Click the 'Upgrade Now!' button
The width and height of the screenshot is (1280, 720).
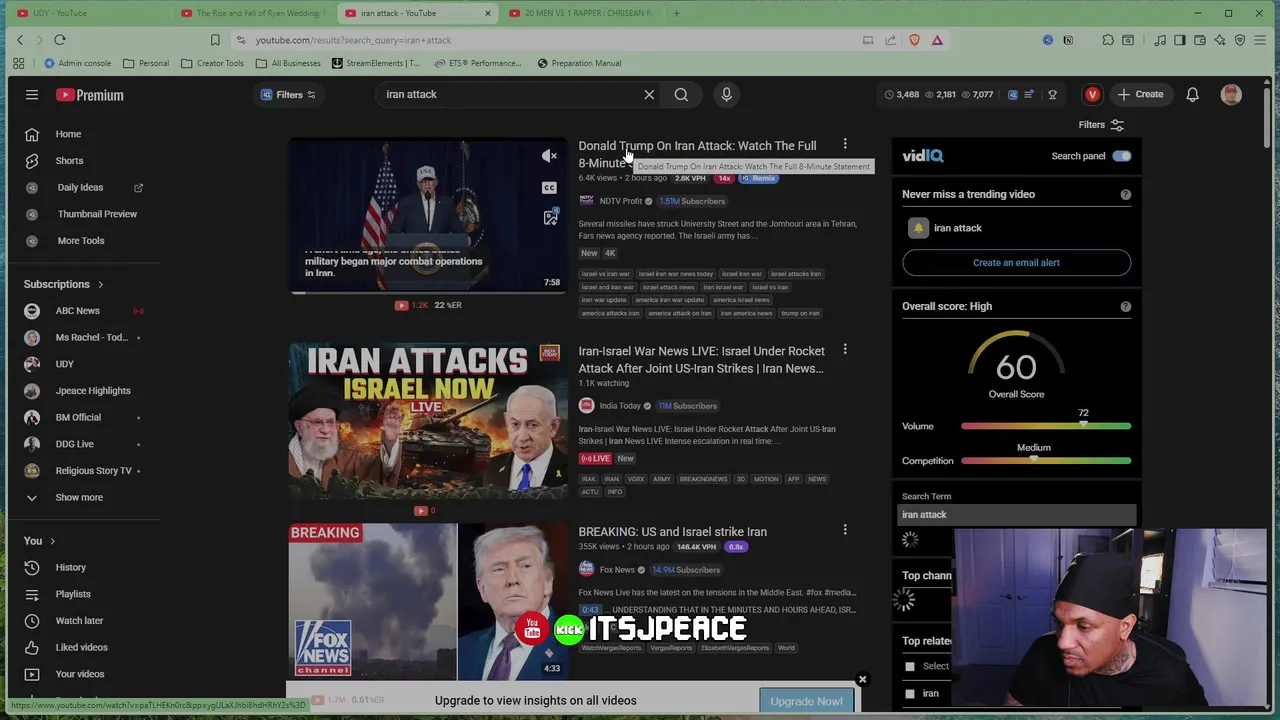tap(806, 701)
